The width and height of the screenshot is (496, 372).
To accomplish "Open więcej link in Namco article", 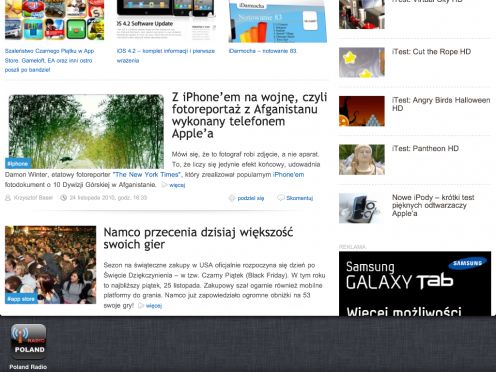I will [154, 306].
